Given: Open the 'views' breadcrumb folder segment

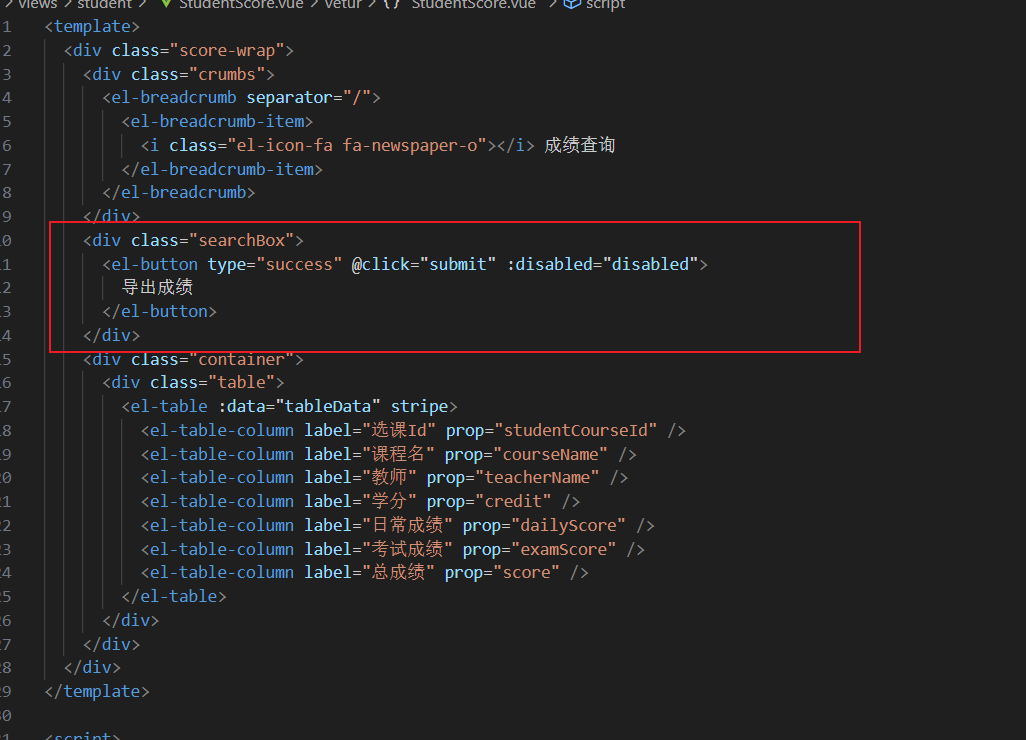Looking at the screenshot, I should (x=37, y=4).
